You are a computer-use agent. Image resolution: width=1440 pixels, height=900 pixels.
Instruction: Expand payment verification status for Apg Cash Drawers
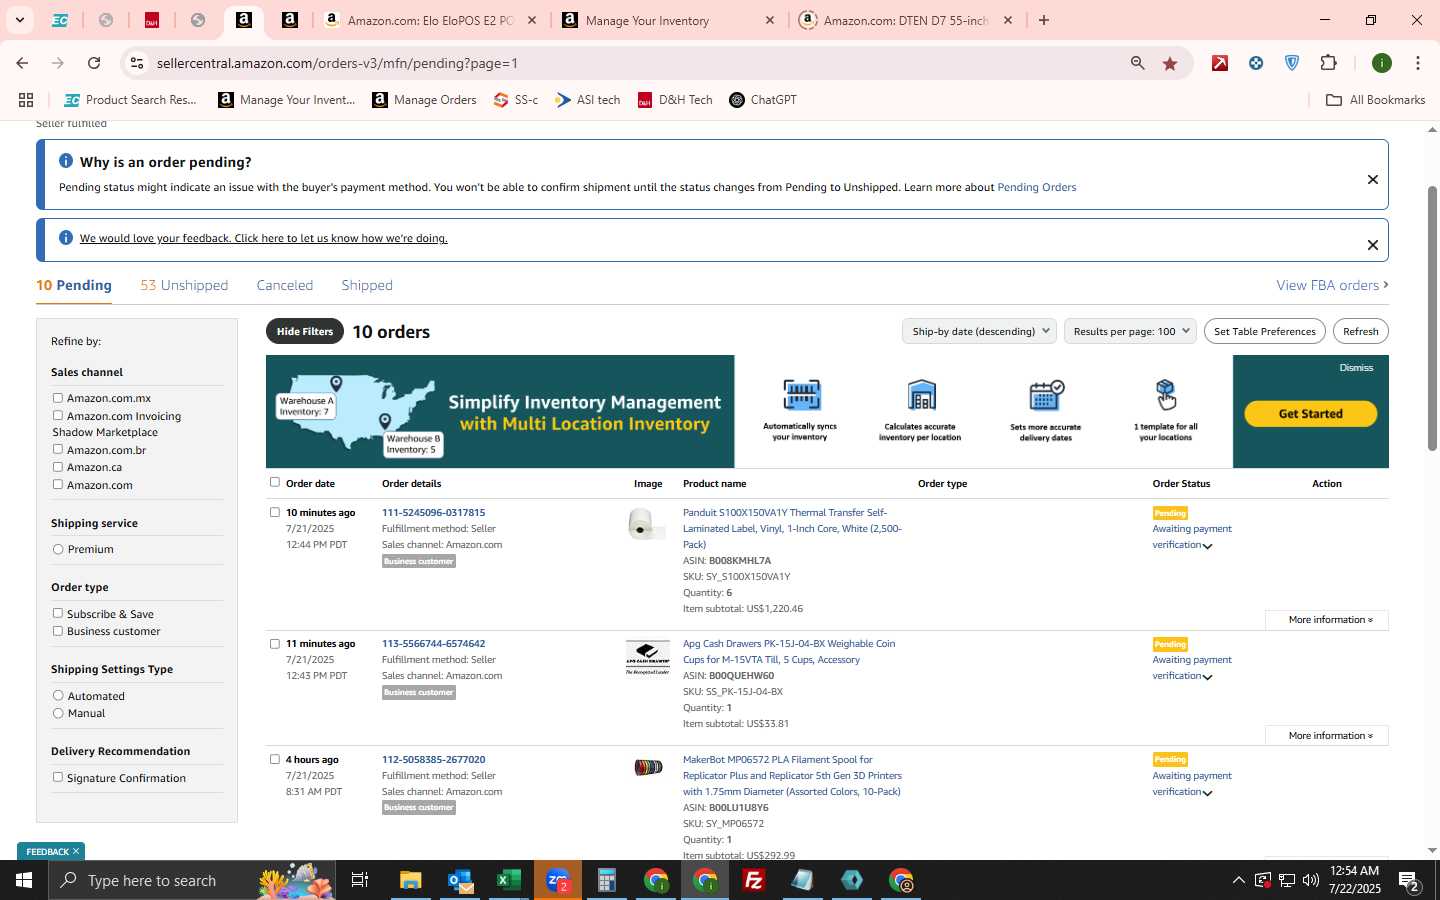[x=1207, y=677]
